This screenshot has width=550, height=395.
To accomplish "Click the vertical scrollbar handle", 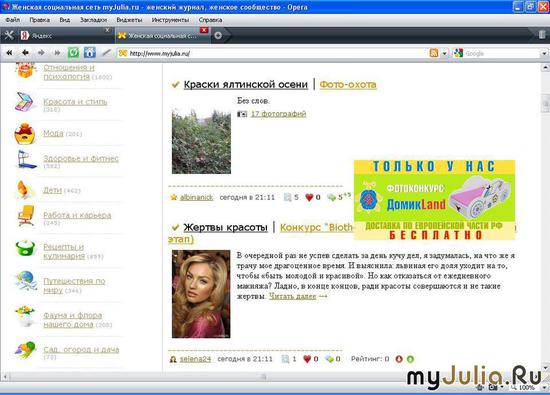I will click(545, 103).
